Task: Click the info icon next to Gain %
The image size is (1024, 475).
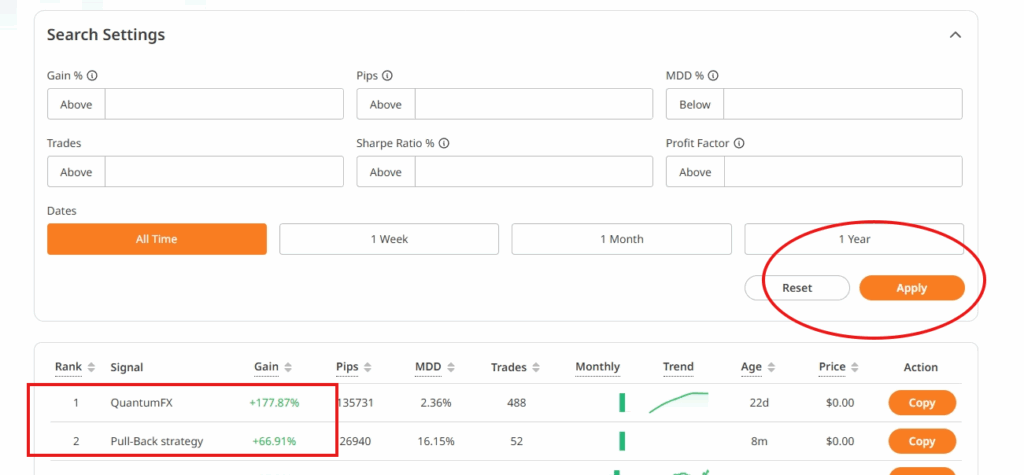Action: [x=93, y=75]
